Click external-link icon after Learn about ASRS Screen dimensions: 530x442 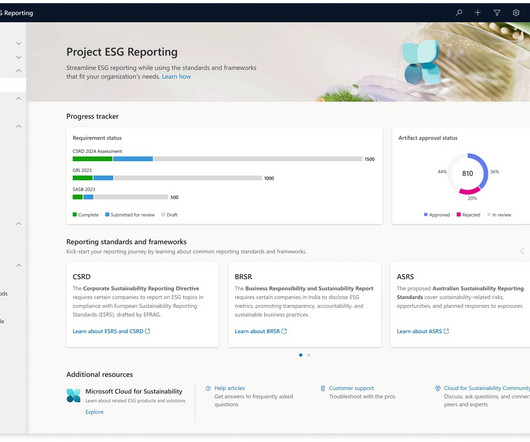coord(446,331)
